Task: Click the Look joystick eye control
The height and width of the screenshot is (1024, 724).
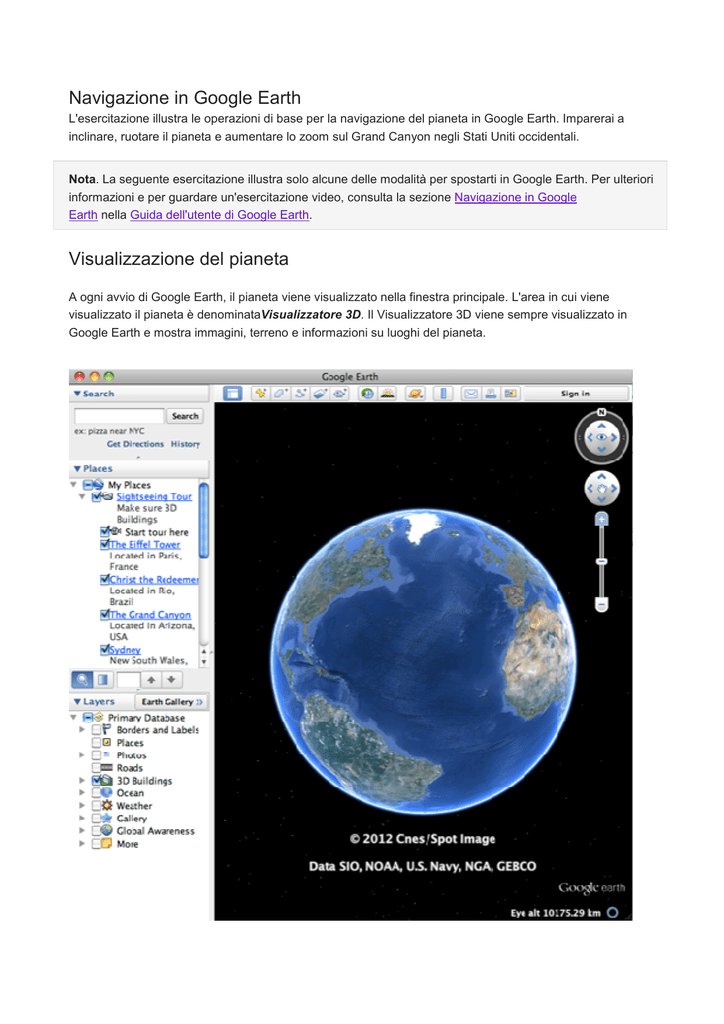Action: point(601,438)
